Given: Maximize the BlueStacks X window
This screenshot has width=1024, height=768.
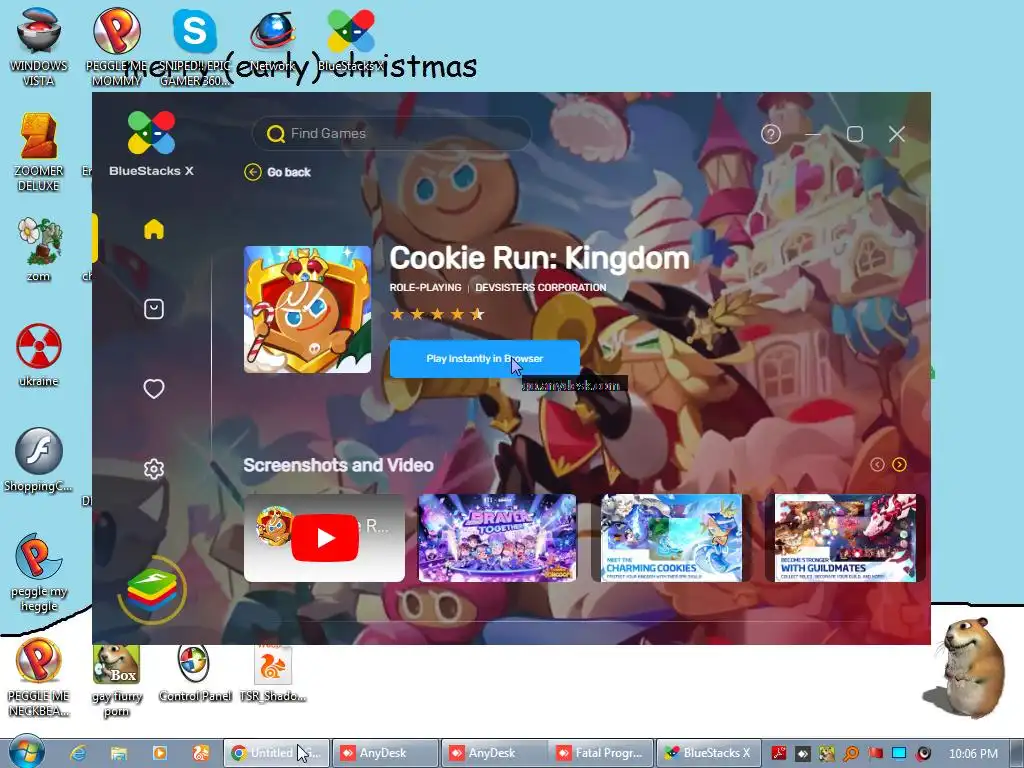Looking at the screenshot, I should [855, 134].
